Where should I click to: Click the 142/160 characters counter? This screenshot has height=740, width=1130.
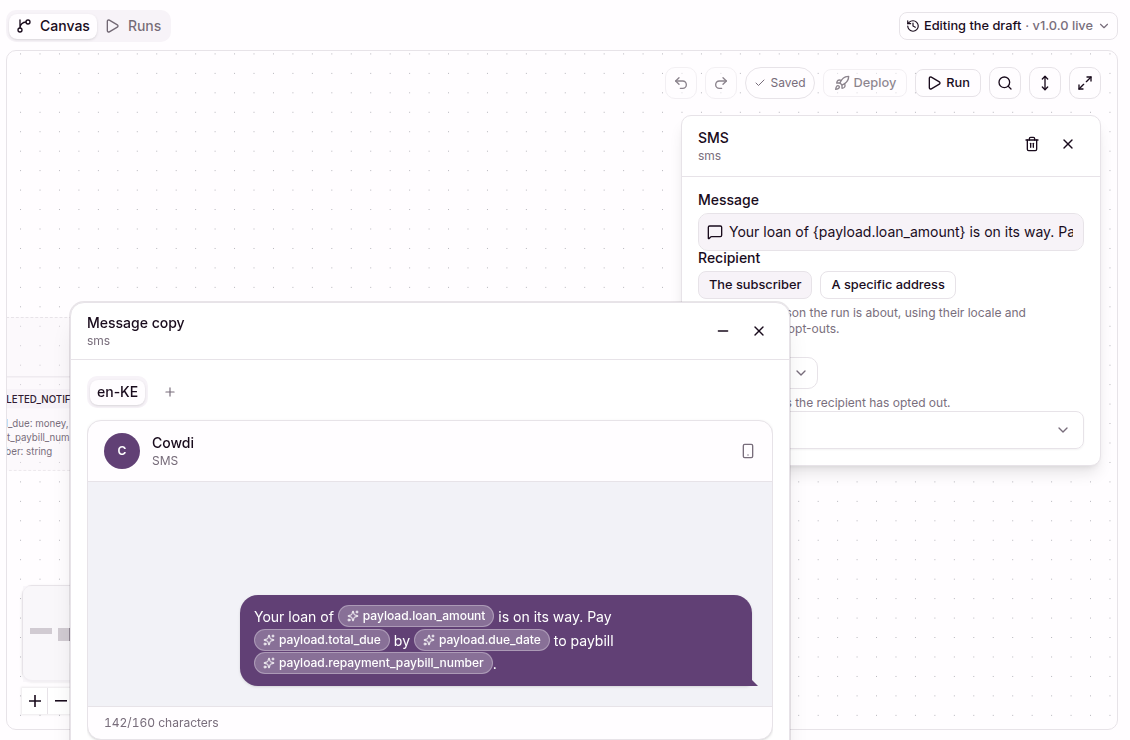pos(161,723)
